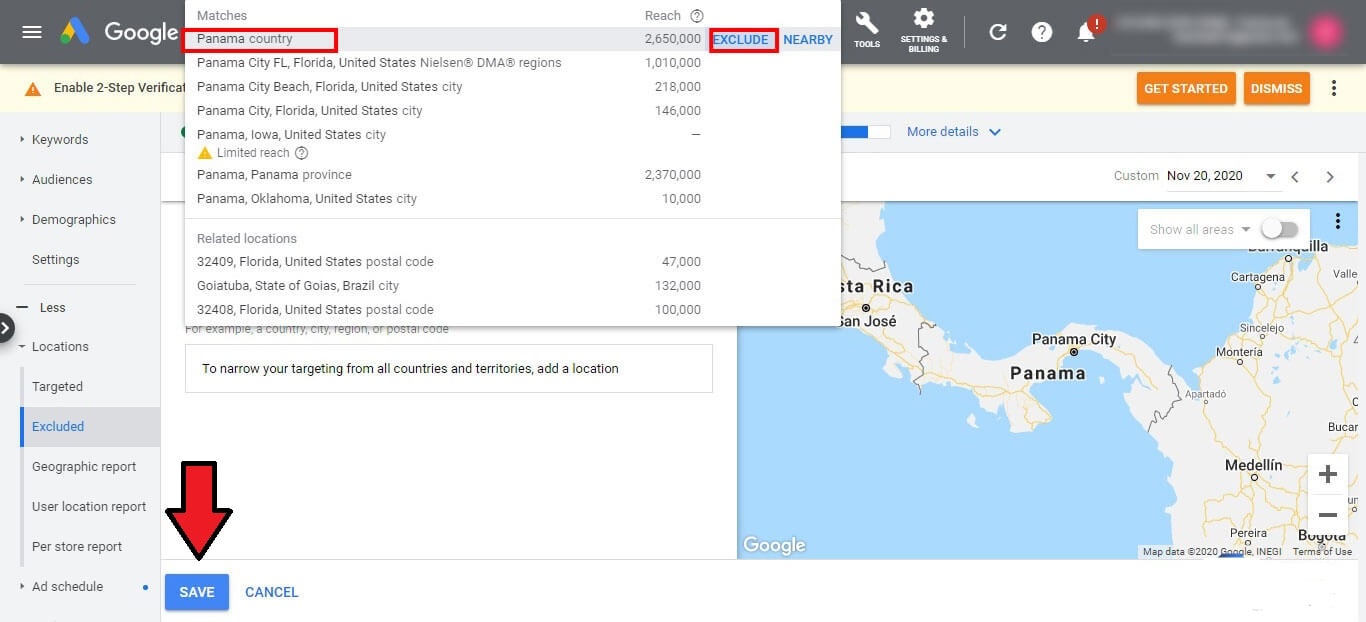This screenshot has height=622, width=1366.
Task: Click the refresh icon in header
Action: (x=997, y=32)
